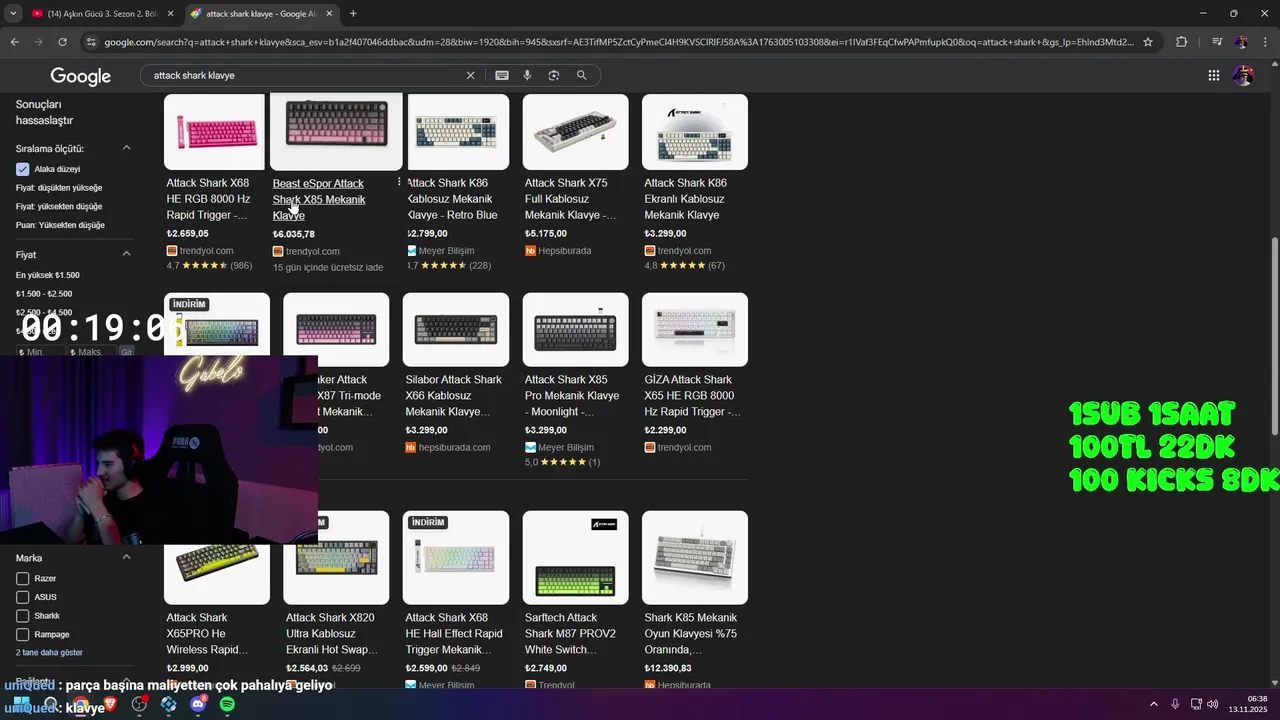Collapse the Sıralama ölçütü section
1280x720 pixels.
[126, 148]
